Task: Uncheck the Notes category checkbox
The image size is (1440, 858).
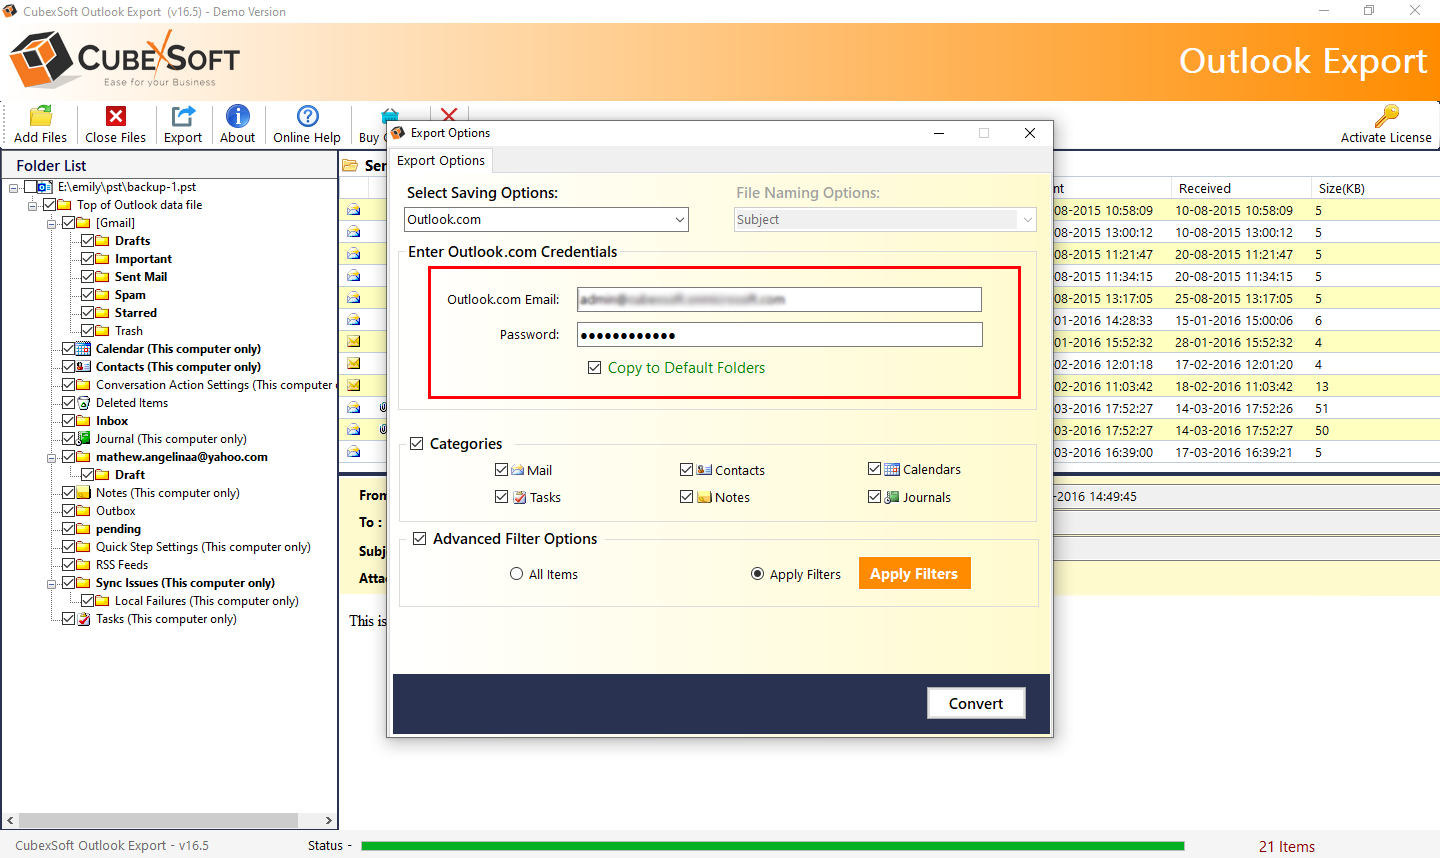Action: tap(687, 497)
